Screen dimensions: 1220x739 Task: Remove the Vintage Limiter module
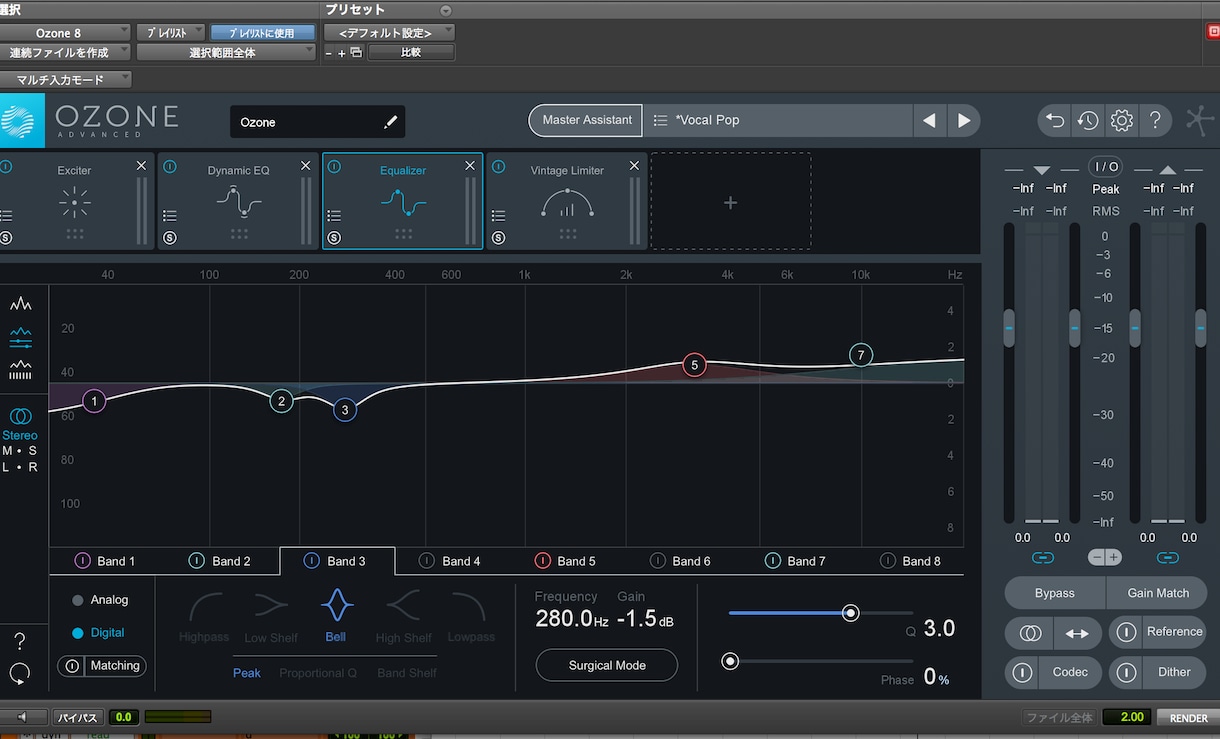(634, 166)
